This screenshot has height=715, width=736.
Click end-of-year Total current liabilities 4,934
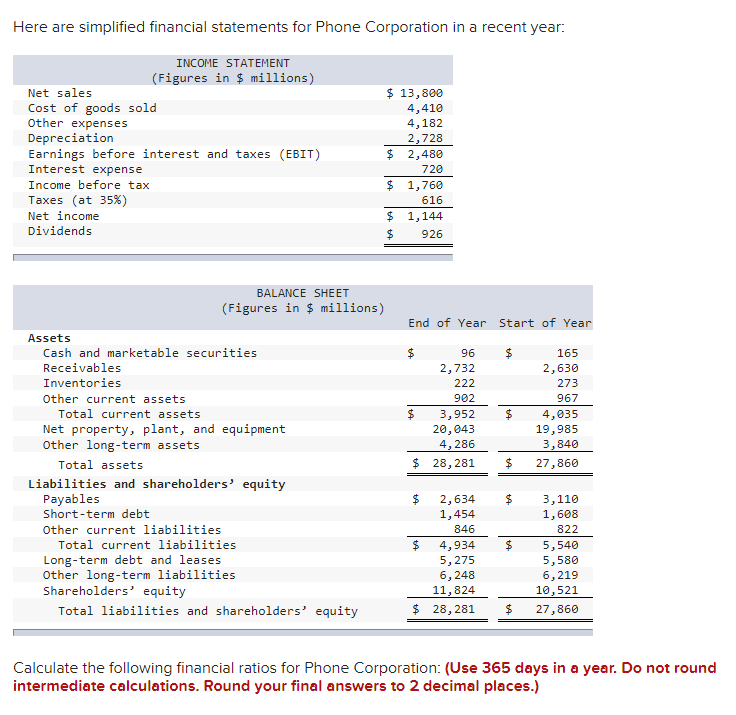click(x=457, y=545)
